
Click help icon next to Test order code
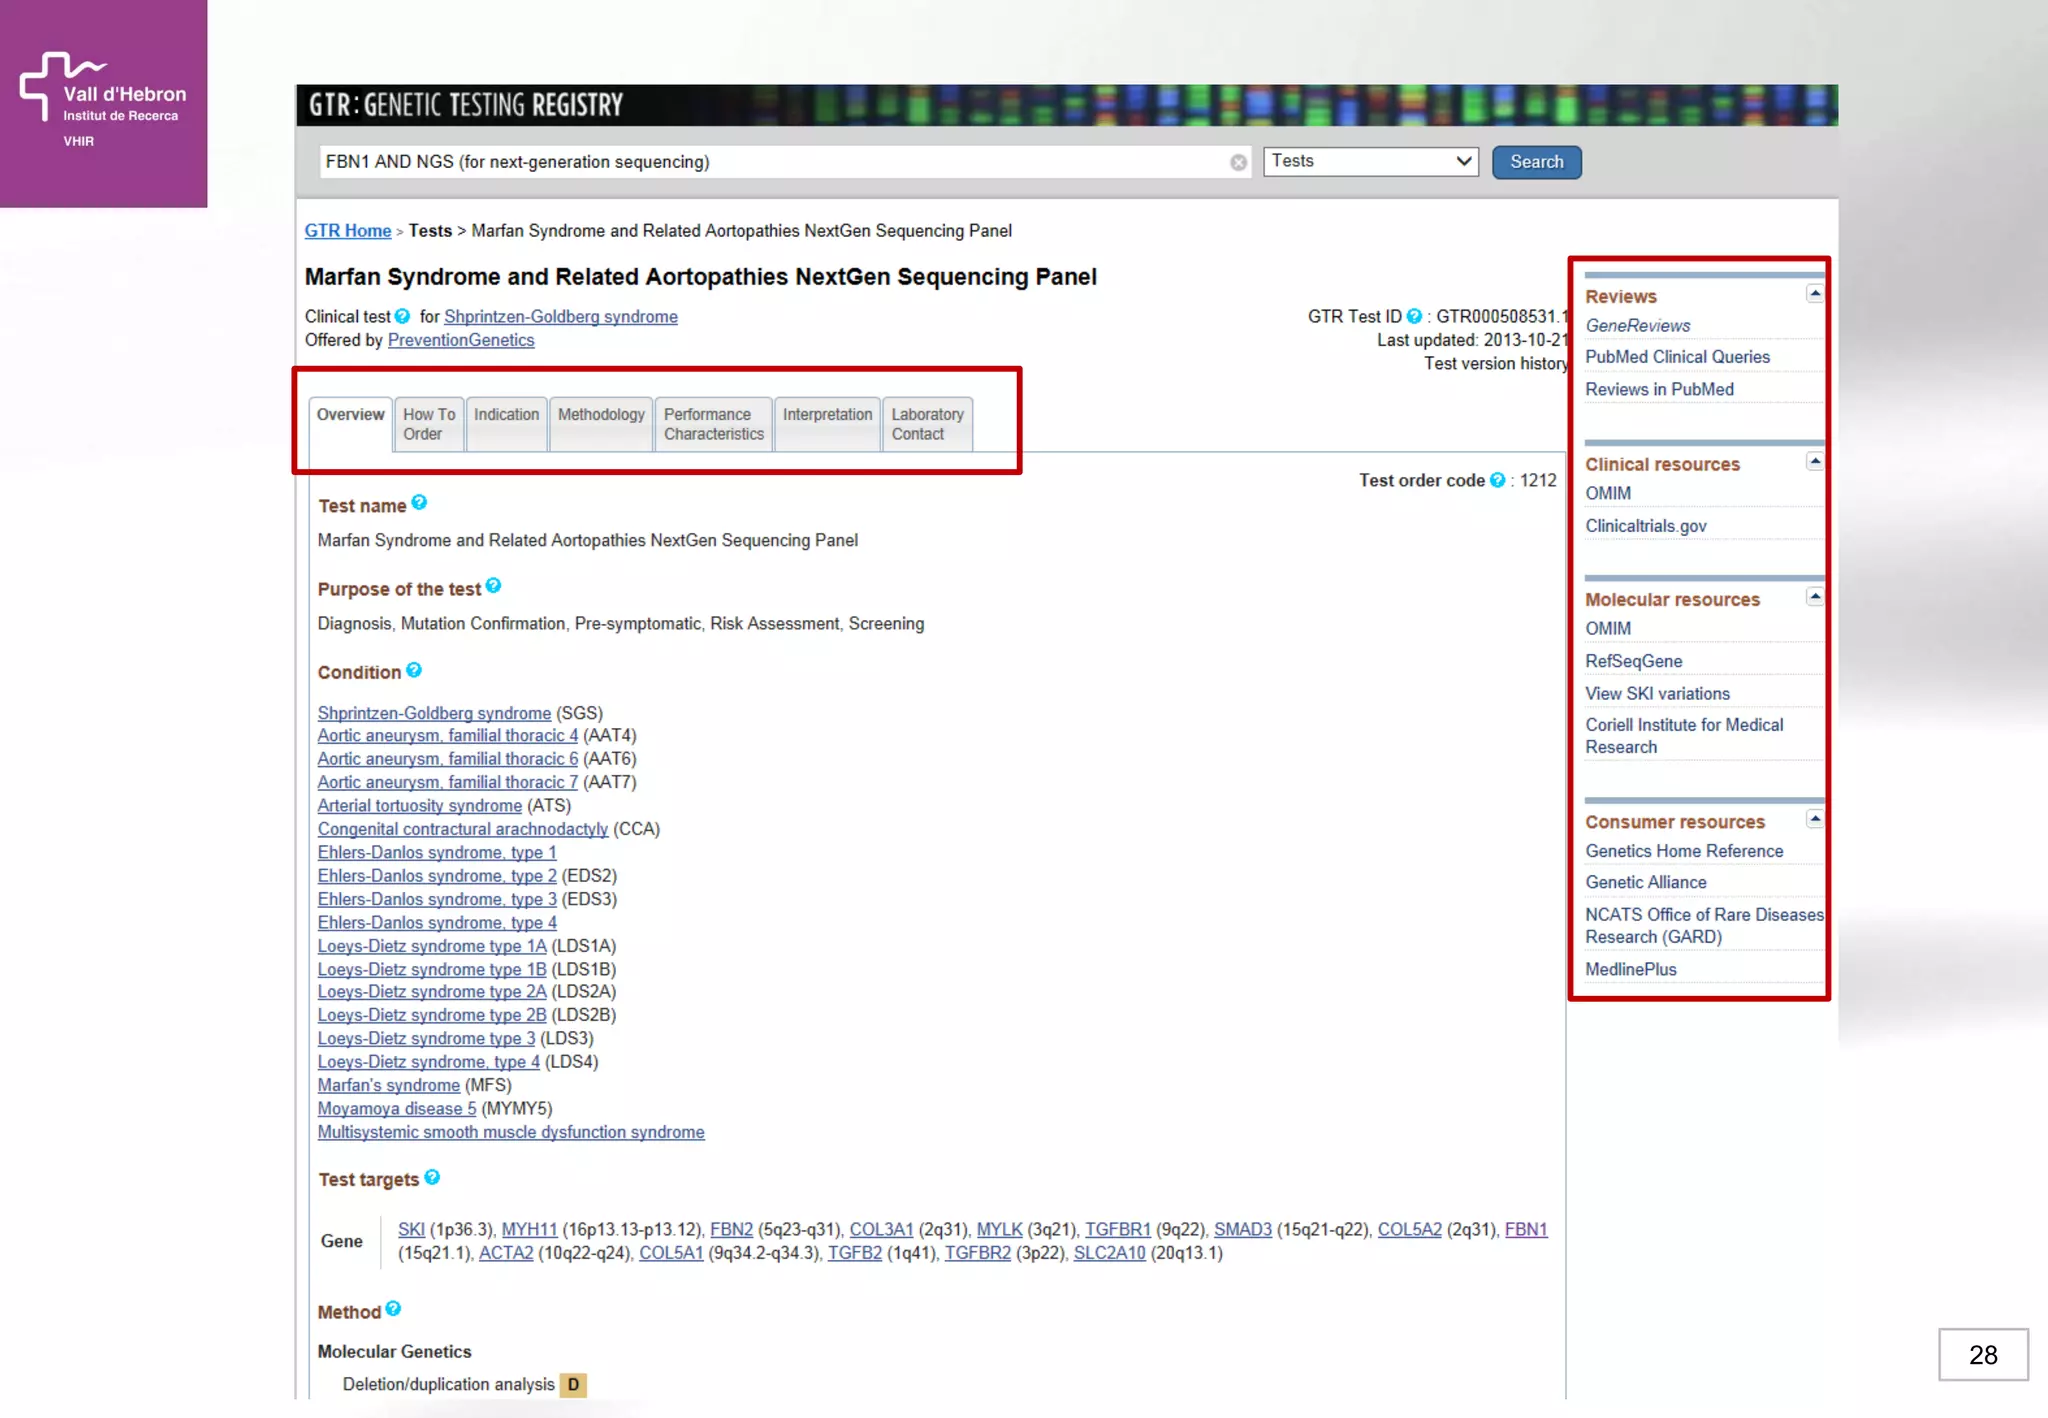(1497, 480)
